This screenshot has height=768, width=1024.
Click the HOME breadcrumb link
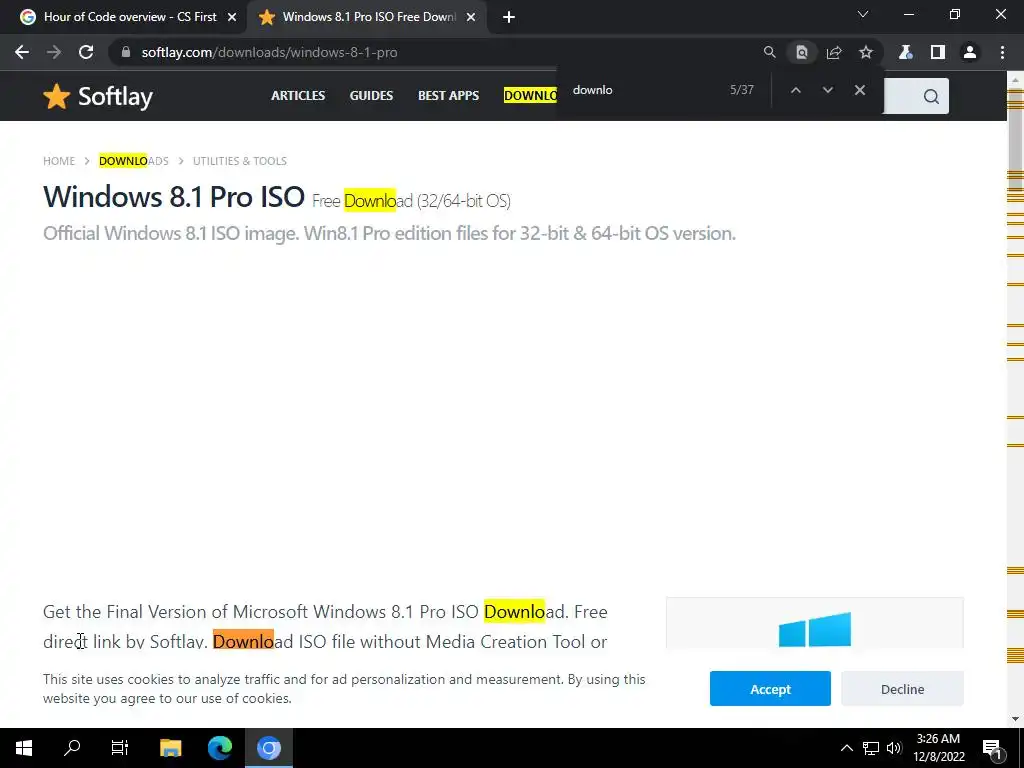click(x=59, y=161)
